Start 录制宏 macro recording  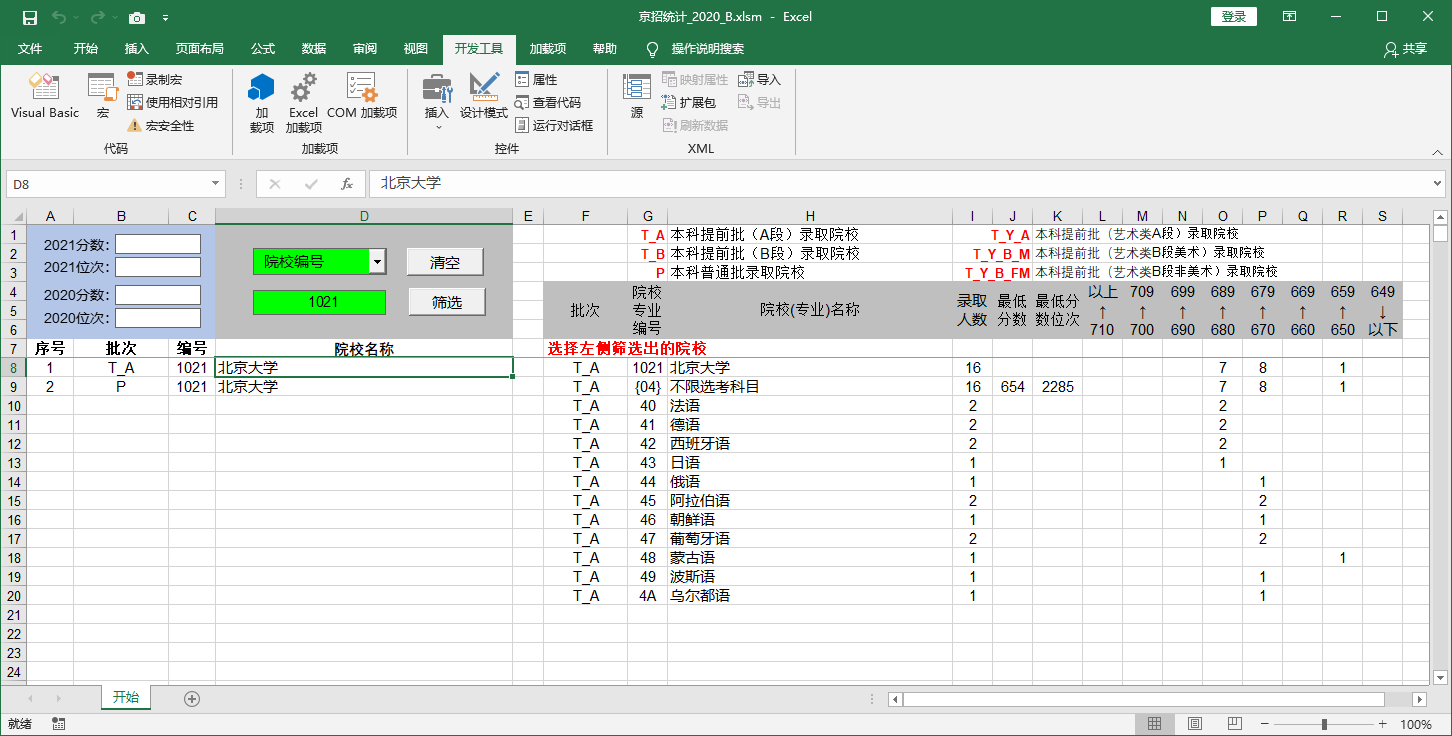click(x=155, y=79)
